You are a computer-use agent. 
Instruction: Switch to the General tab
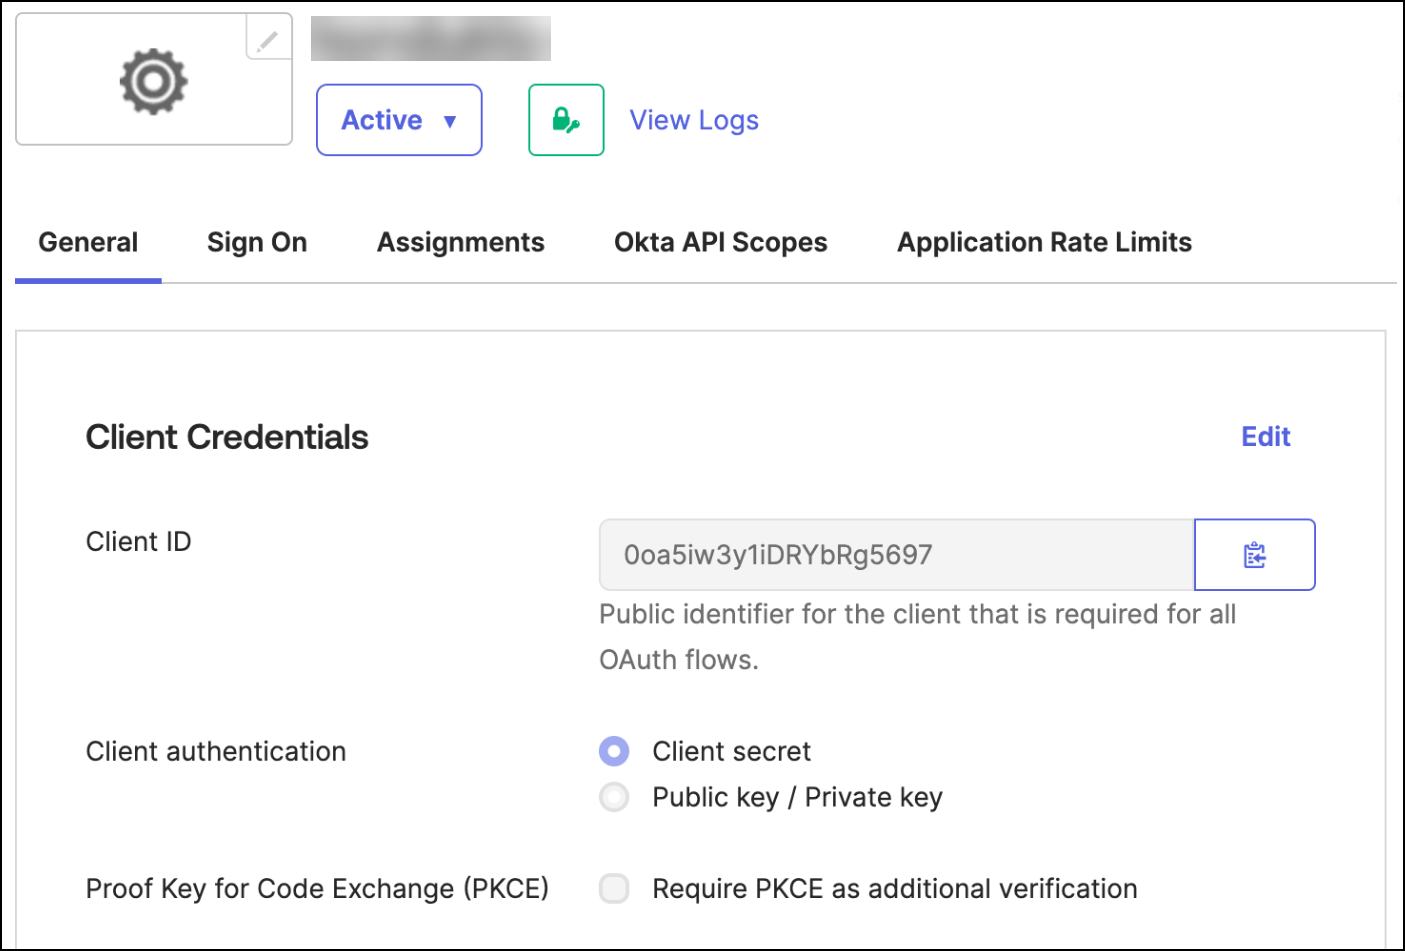88,243
